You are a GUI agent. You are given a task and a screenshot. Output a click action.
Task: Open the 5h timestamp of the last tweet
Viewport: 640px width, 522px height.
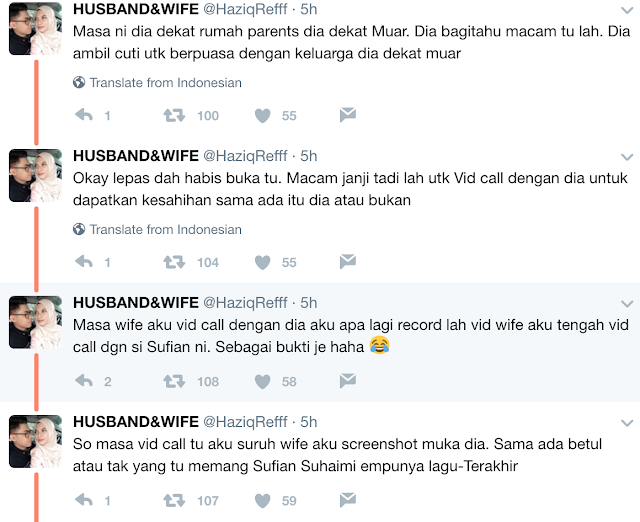pyautogui.click(x=309, y=422)
